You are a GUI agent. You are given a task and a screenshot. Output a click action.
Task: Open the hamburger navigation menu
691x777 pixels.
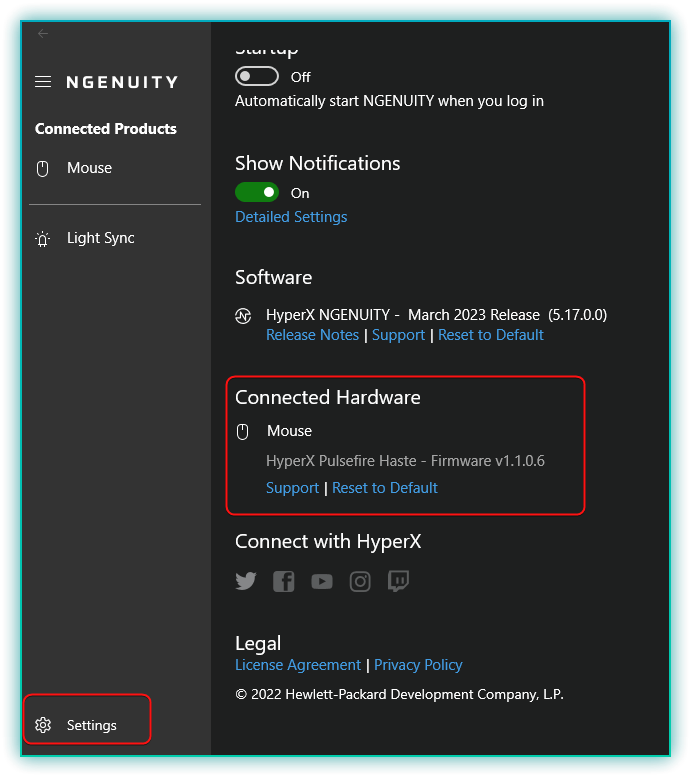pyautogui.click(x=43, y=82)
